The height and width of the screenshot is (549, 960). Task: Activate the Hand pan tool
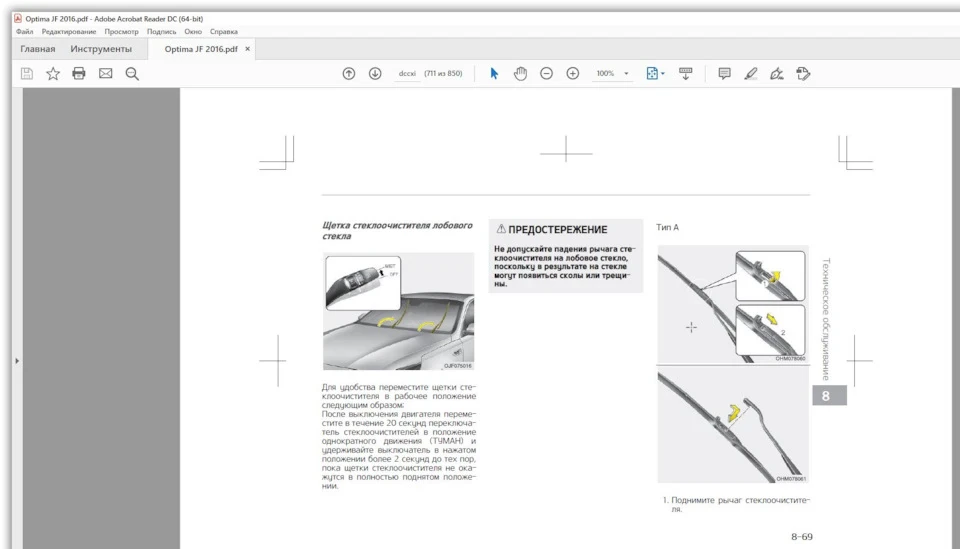(520, 73)
